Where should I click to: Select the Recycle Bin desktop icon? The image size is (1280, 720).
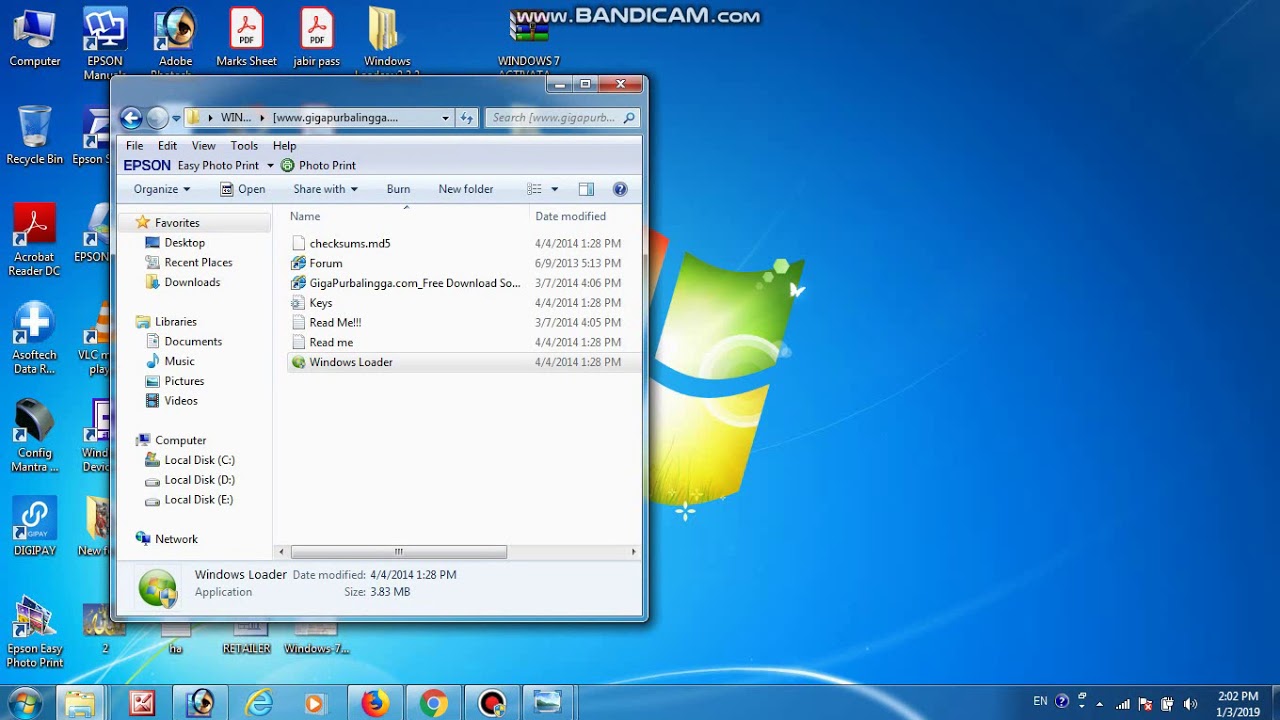tap(35, 135)
